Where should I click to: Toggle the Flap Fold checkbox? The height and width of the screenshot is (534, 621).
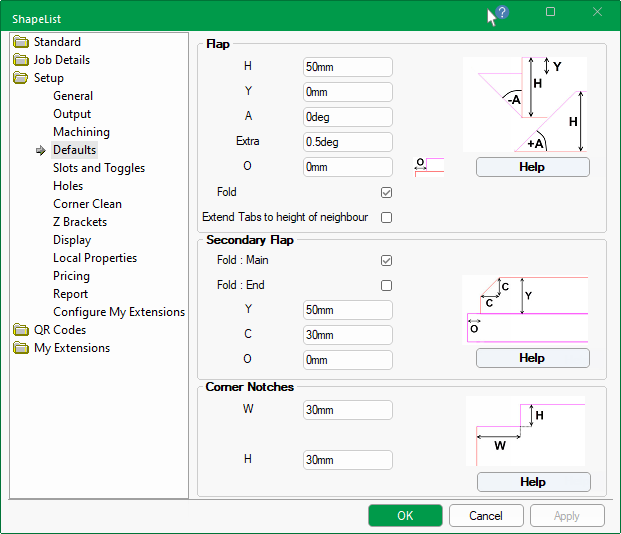(386, 192)
